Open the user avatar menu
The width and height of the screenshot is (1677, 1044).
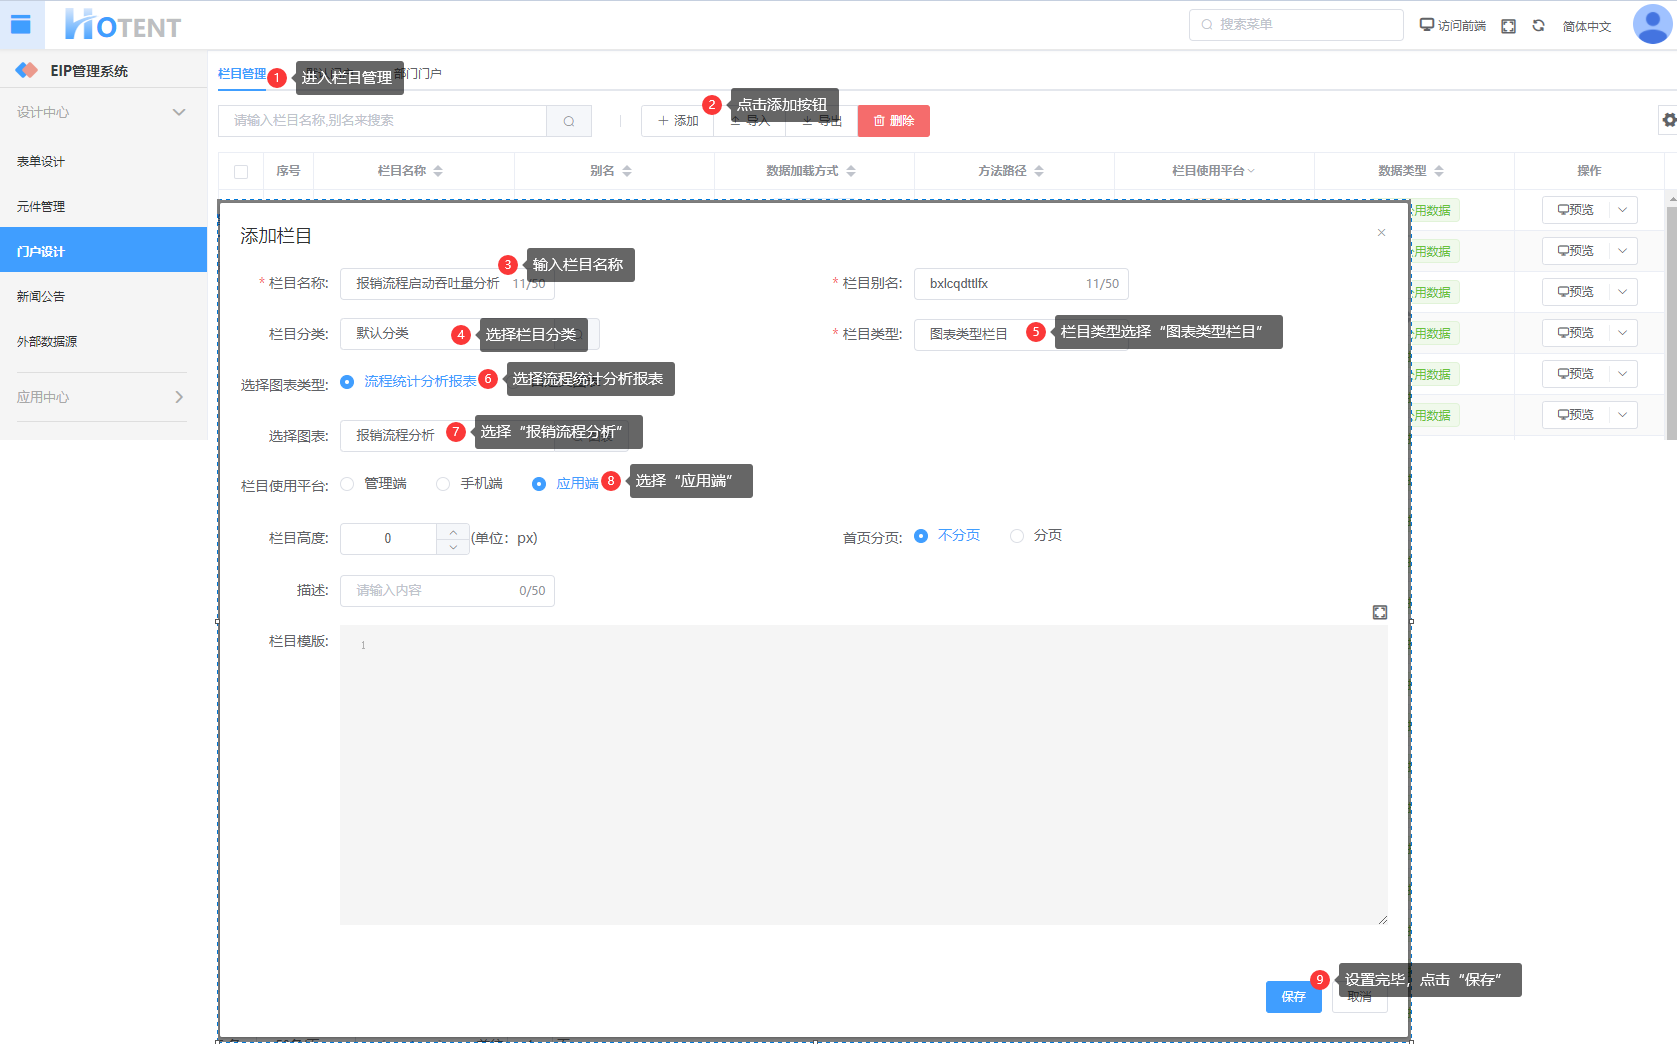[x=1652, y=25]
